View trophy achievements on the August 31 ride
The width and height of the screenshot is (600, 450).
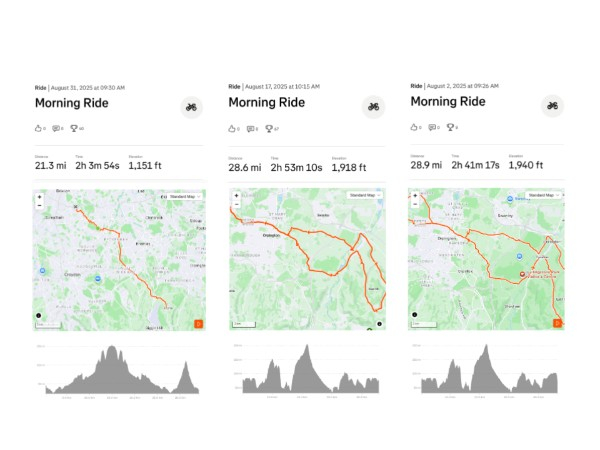(75, 128)
